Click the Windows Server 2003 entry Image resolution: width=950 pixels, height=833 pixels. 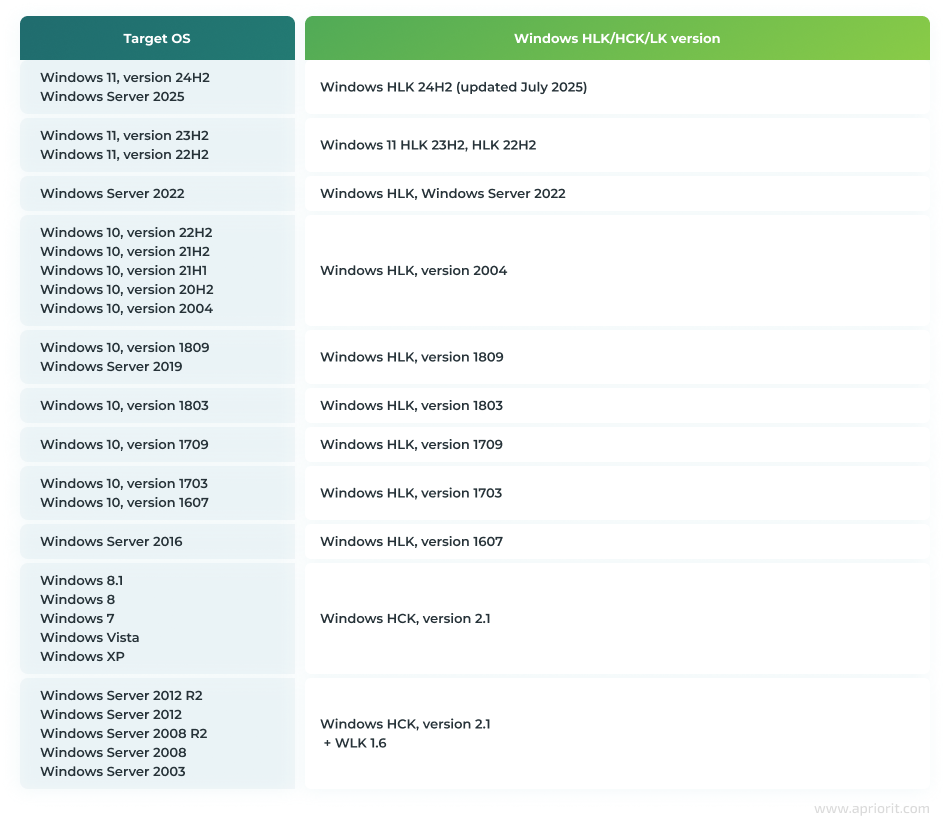(x=112, y=771)
